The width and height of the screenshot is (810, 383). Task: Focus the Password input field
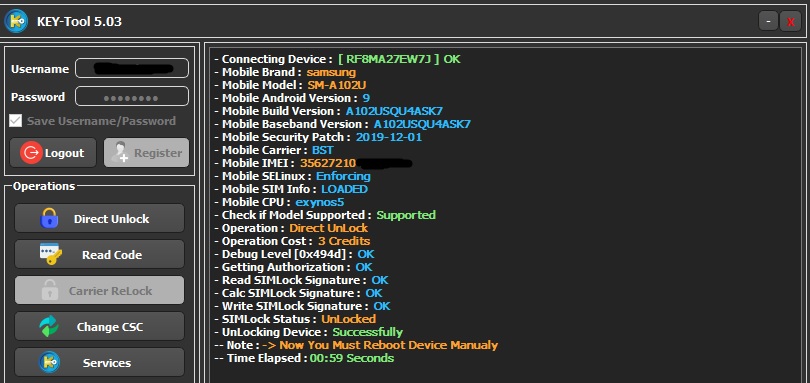click(132, 96)
